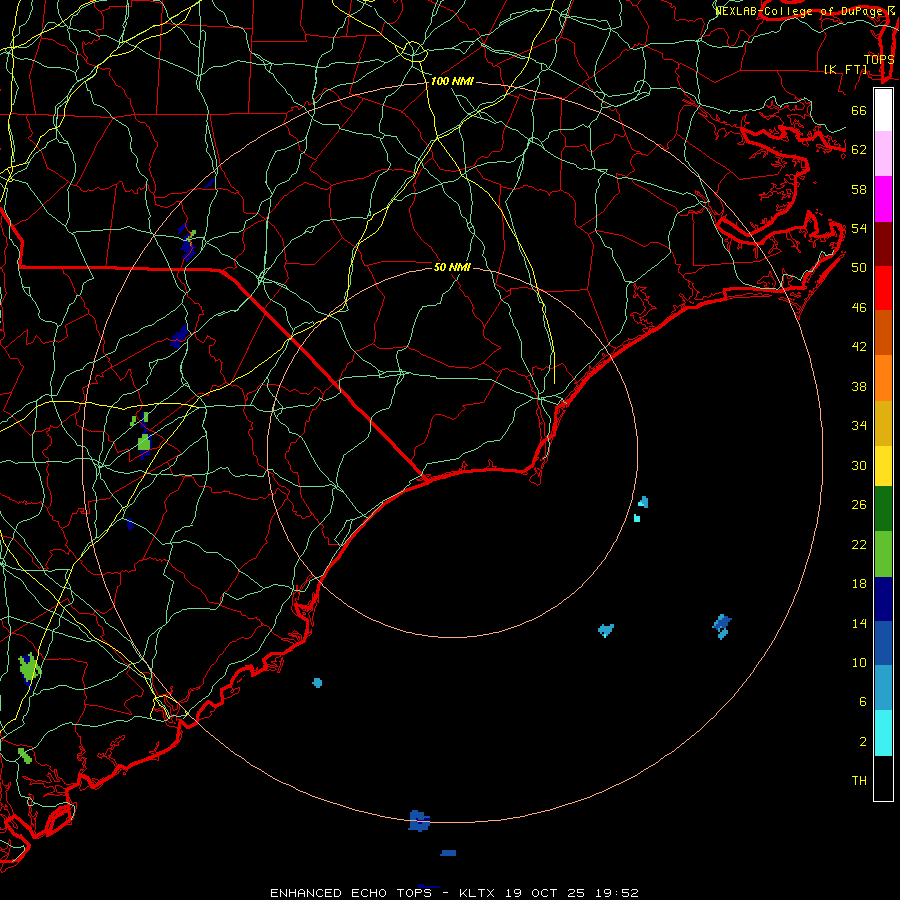Click the small light blue offshore echo southwest of the 50 NMI ring

[317, 682]
